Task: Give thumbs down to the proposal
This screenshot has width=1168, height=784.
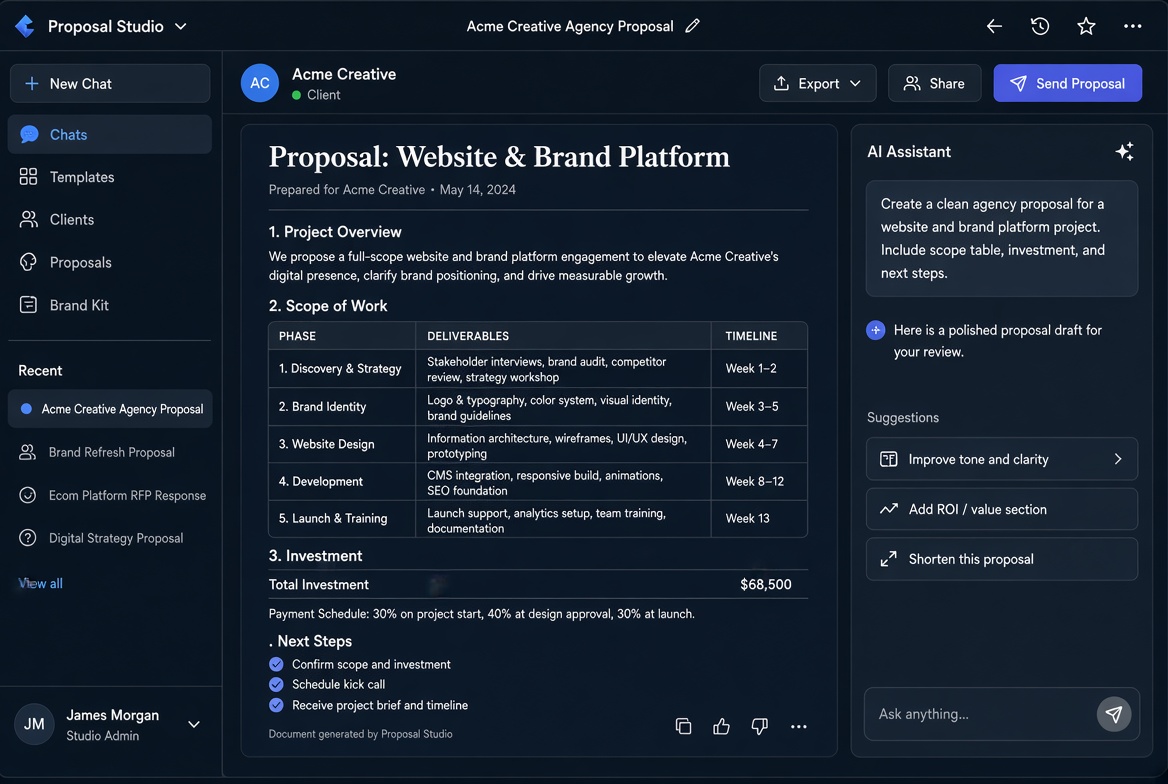Action: click(x=759, y=726)
